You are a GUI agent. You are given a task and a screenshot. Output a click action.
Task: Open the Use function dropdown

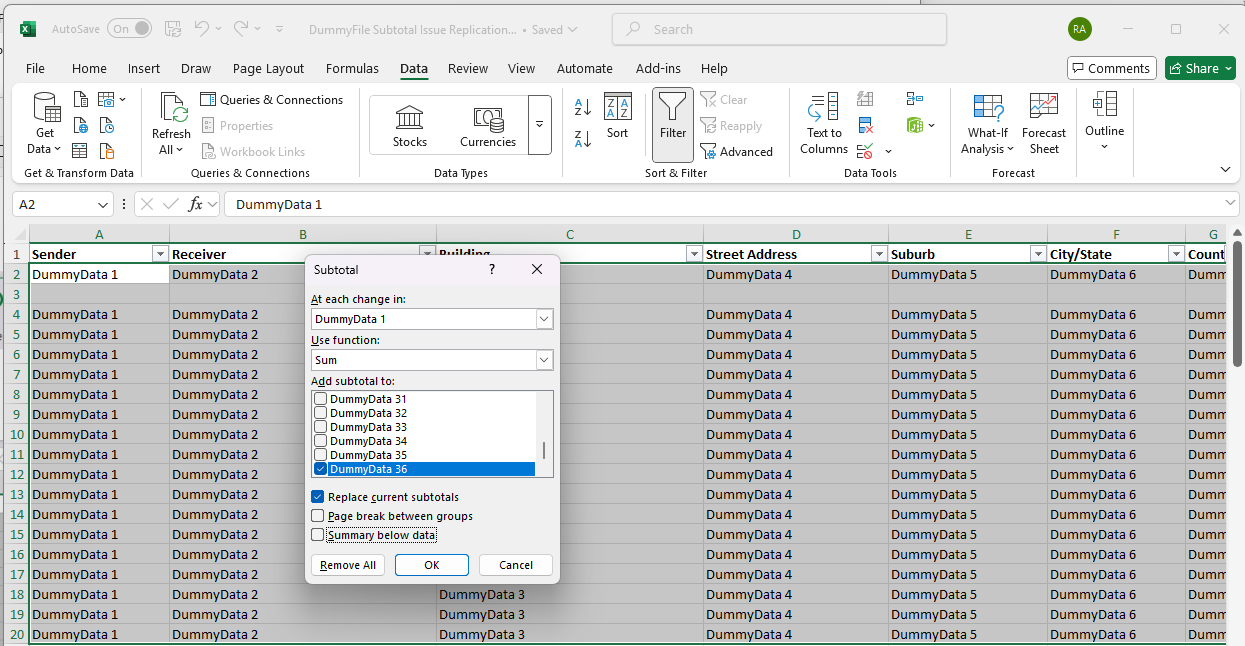(543, 359)
